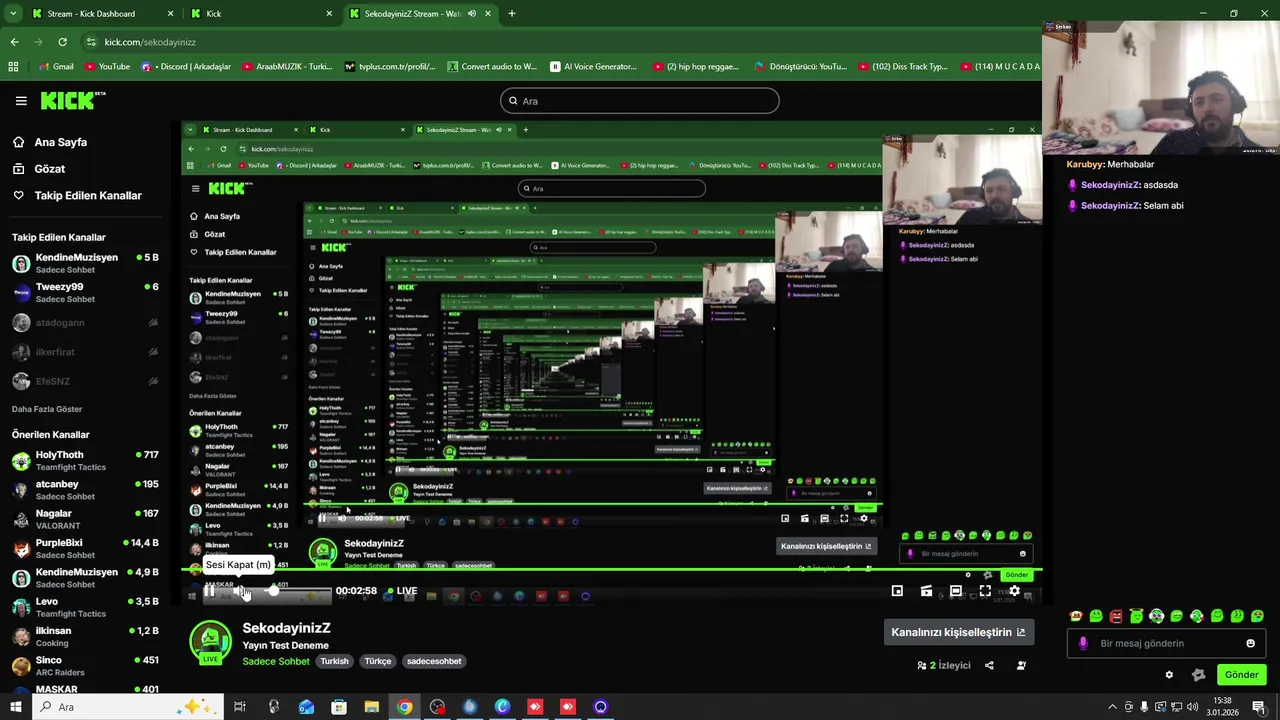Open the viewers list icon next to share

tap(1021, 665)
